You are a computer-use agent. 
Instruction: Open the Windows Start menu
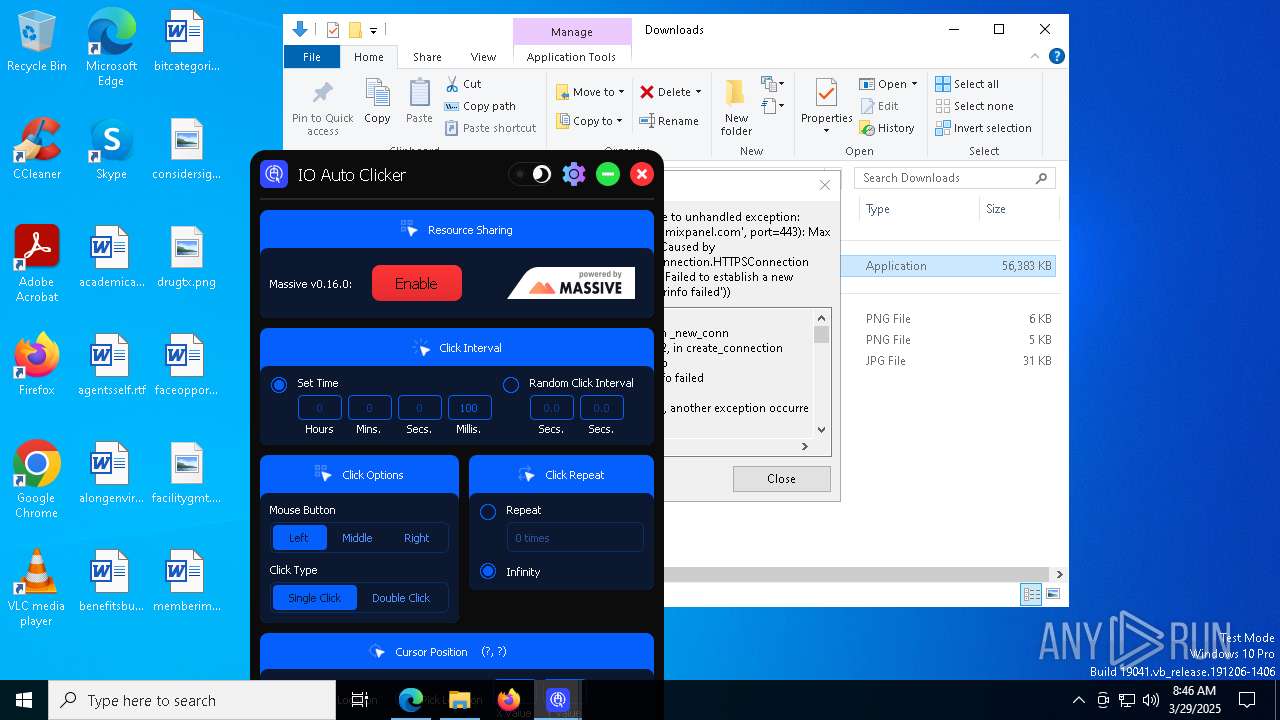click(24, 700)
